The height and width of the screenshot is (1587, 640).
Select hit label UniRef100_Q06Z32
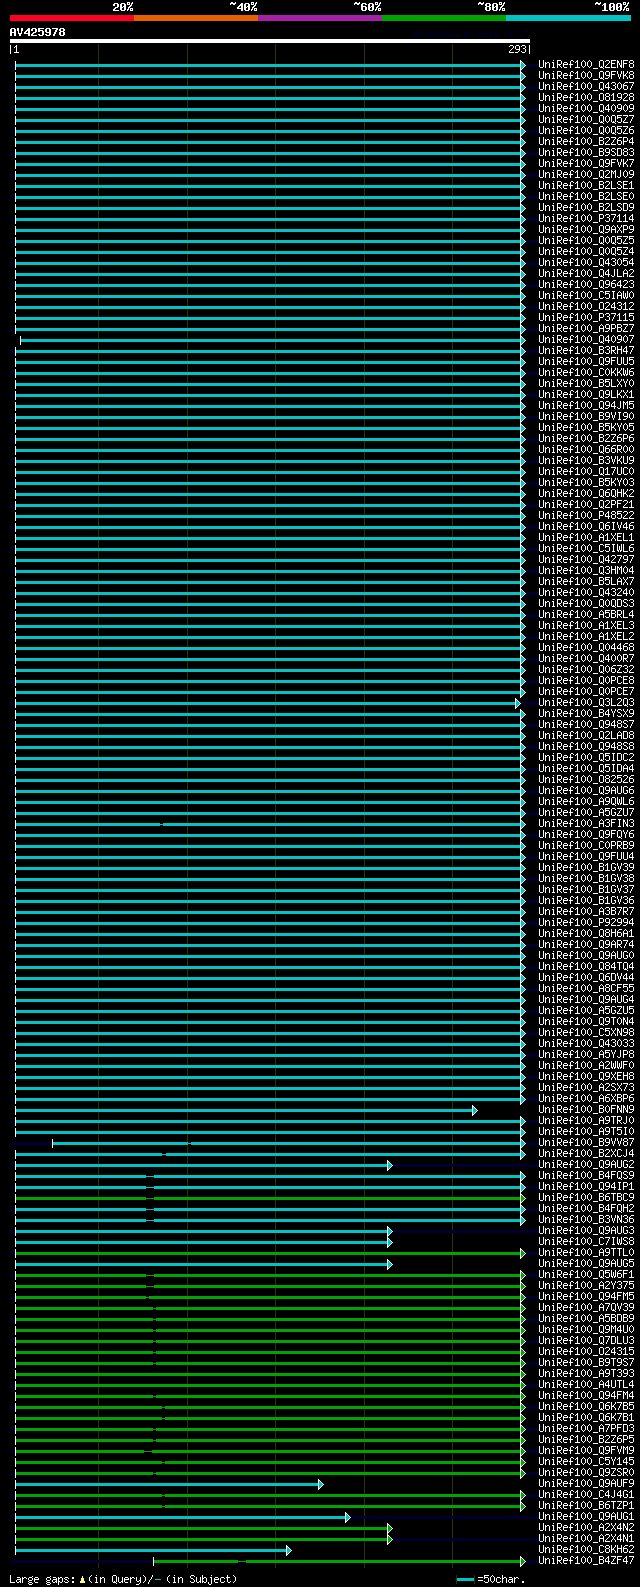point(586,670)
